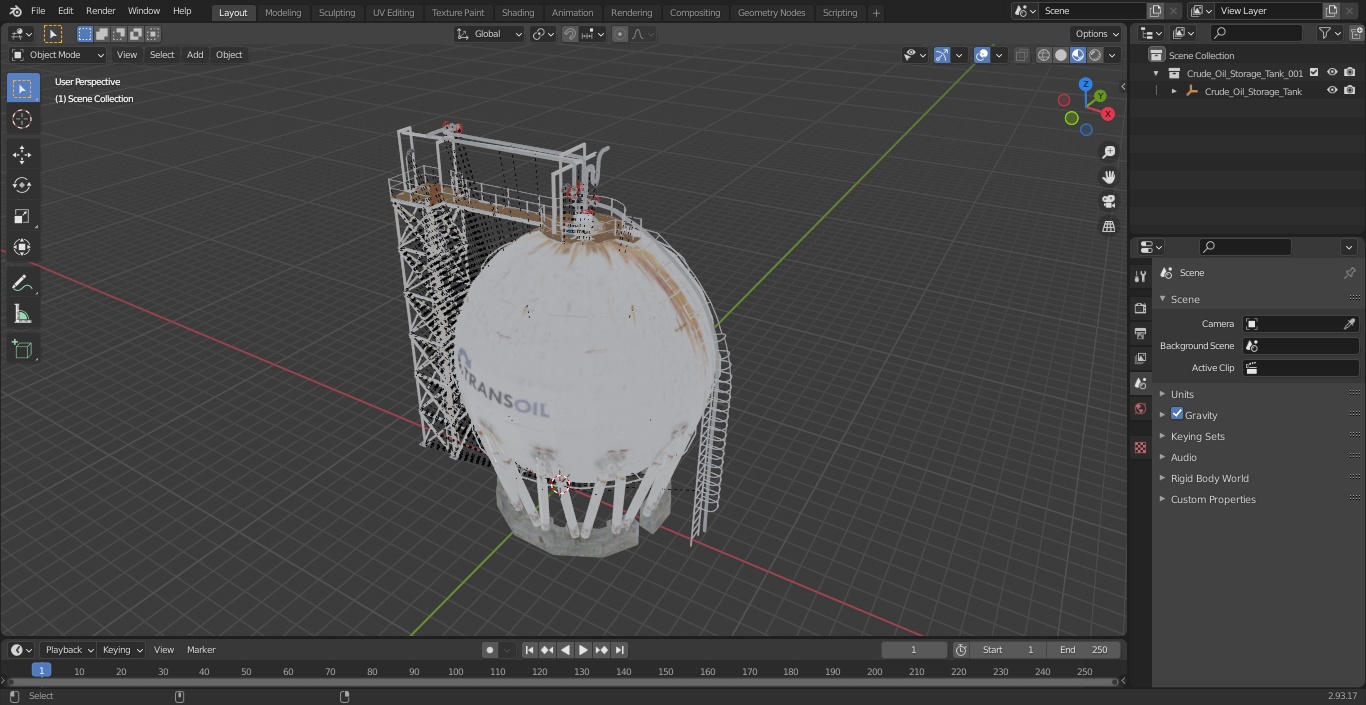Screen dimensions: 1366x705
Task: Click the current frame marker at 1
Action: [x=41, y=671]
